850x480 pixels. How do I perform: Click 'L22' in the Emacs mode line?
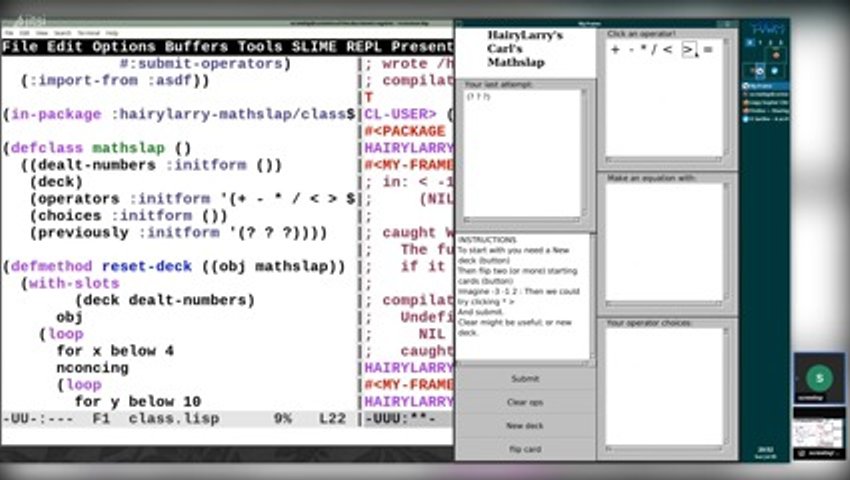[332, 419]
